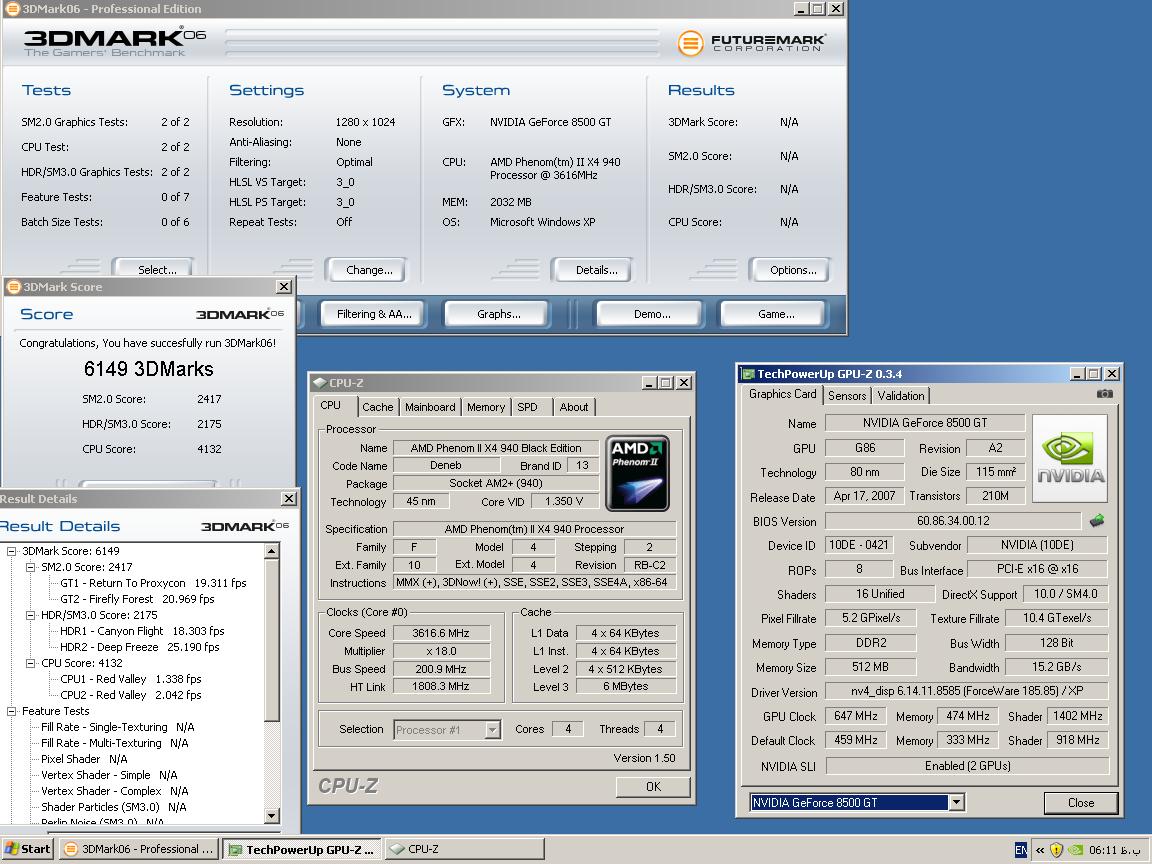Click the Details... button under System

click(592, 270)
